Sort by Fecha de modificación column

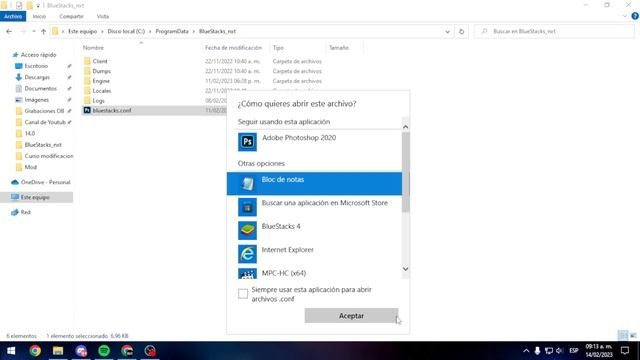pos(233,48)
